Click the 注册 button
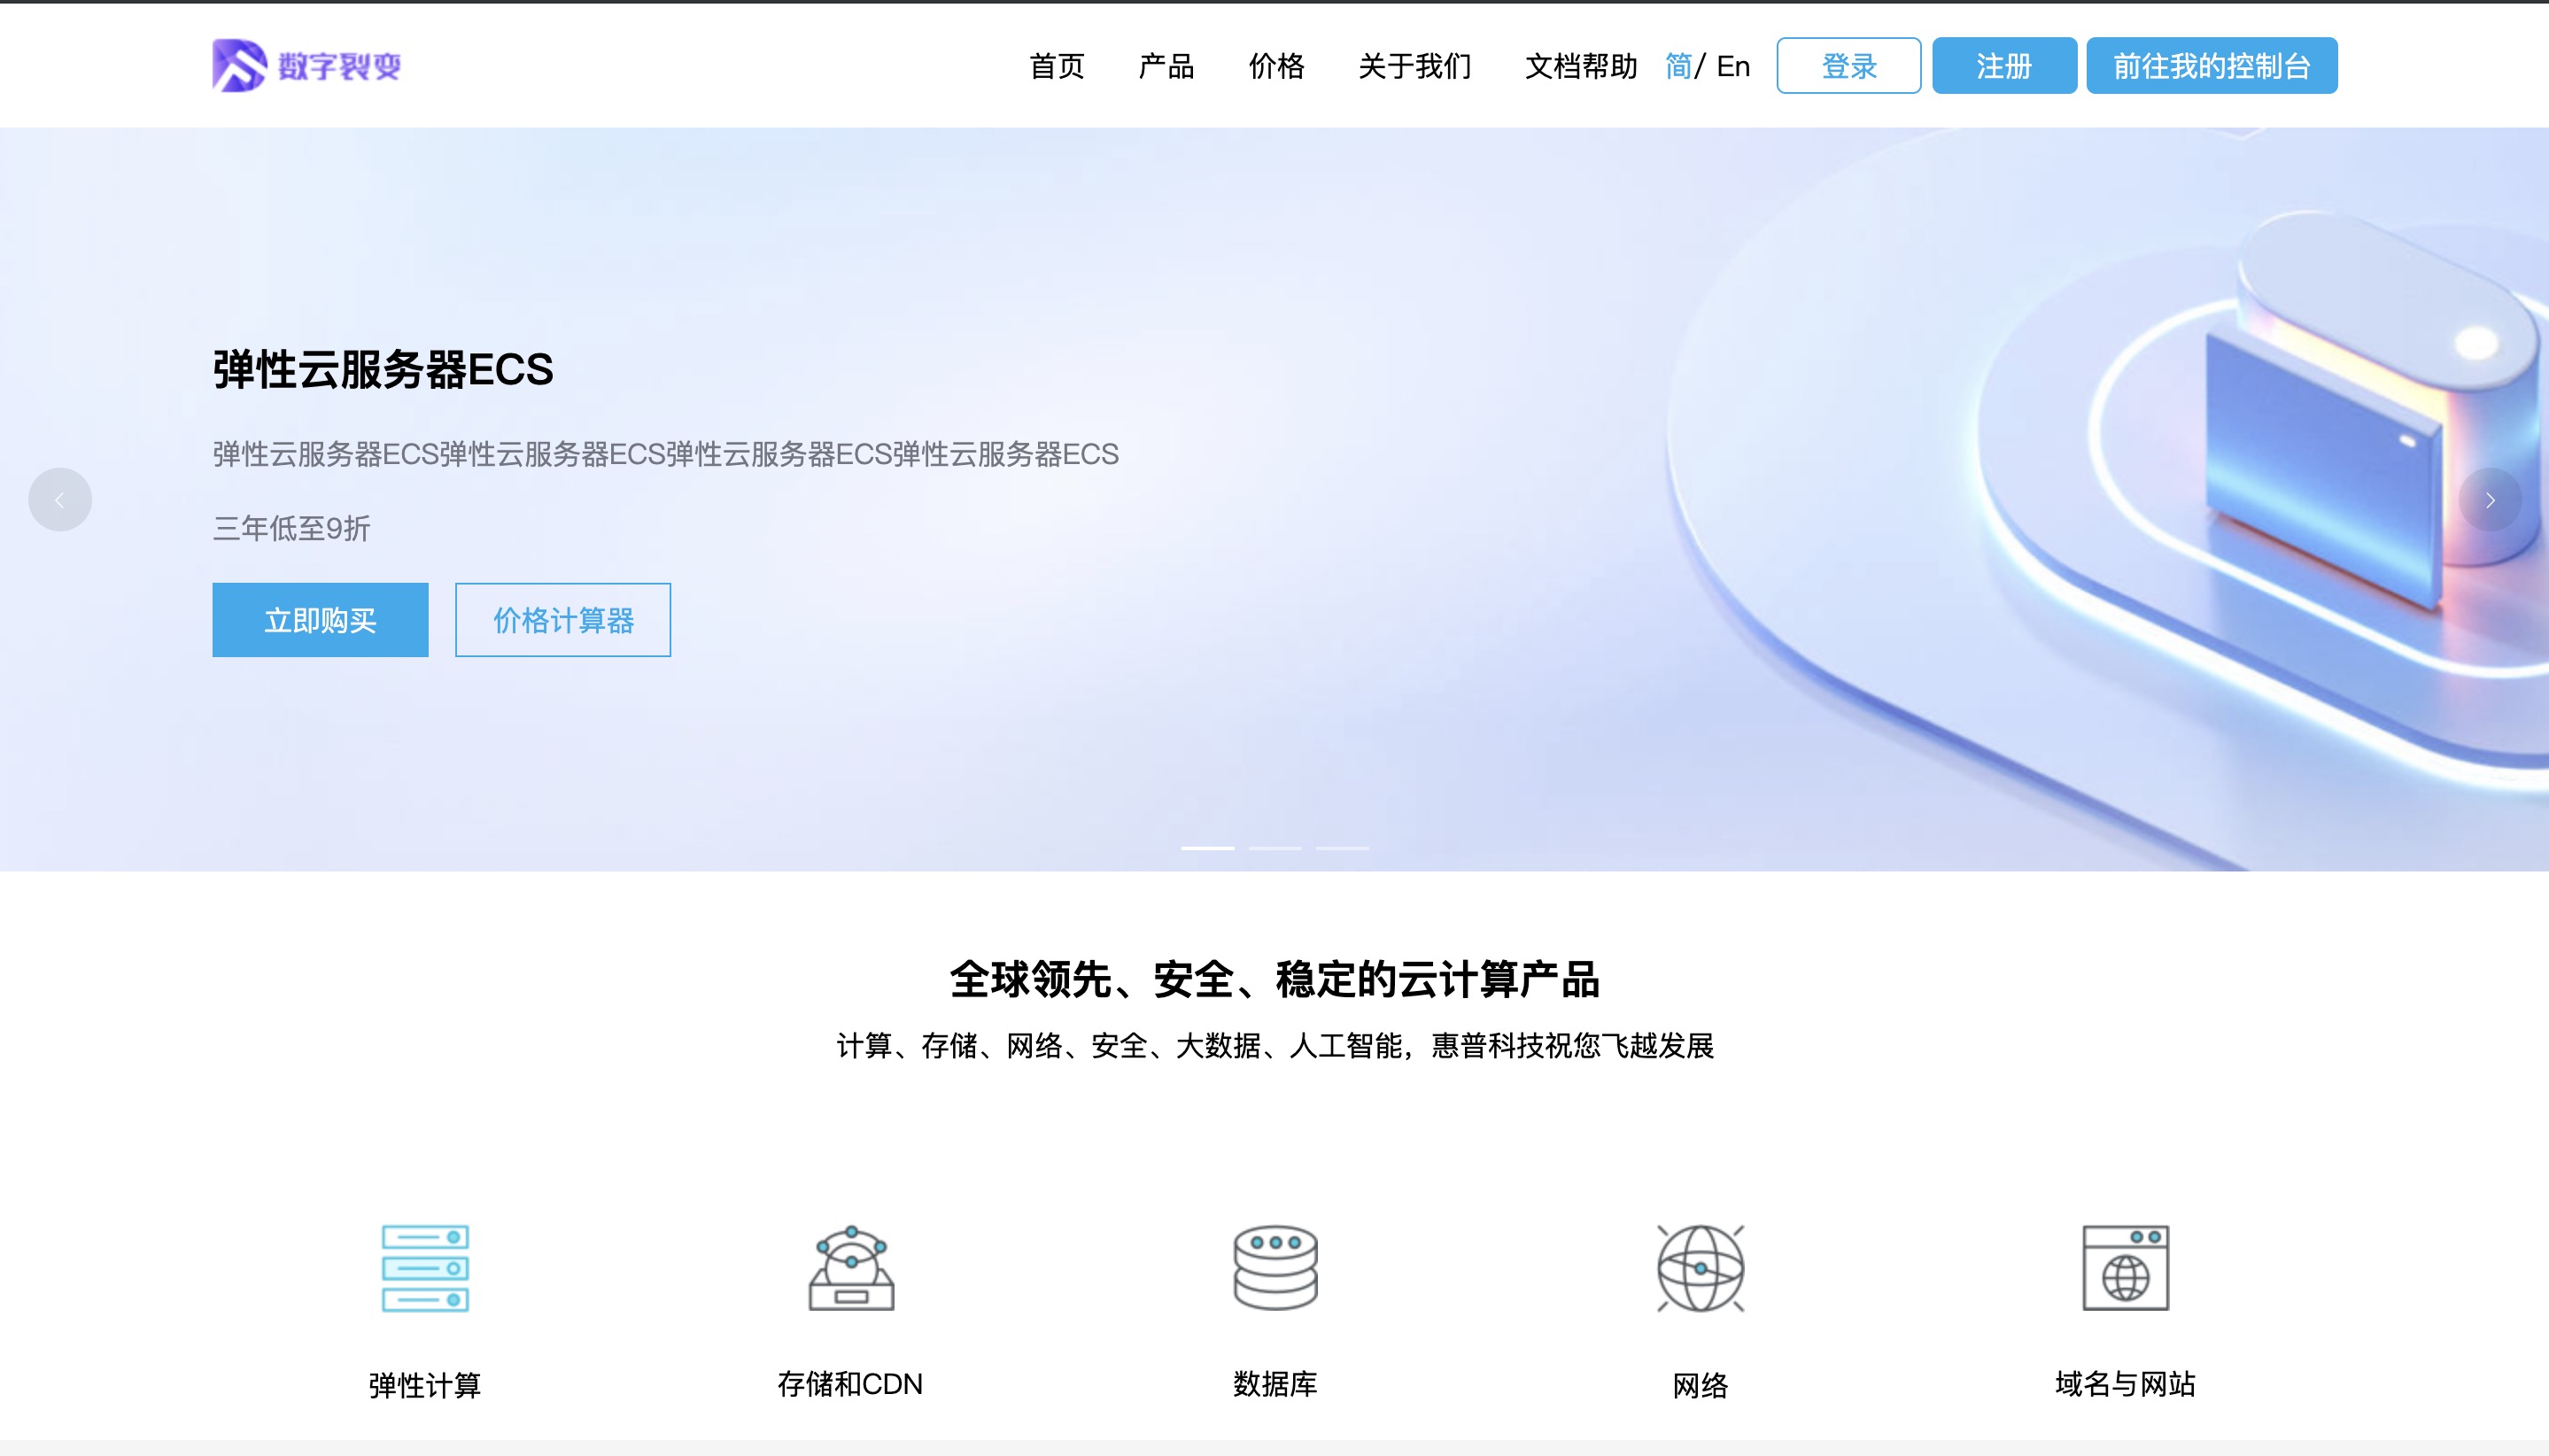Screen dimensions: 2549x1456 pyautogui.click(x=2004, y=66)
